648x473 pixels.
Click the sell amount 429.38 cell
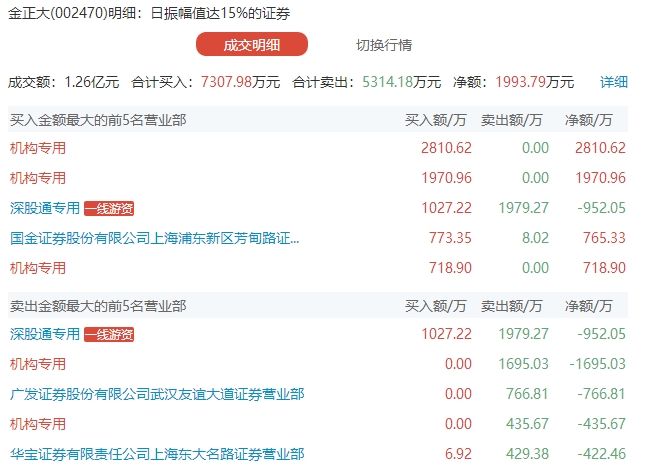point(527,454)
